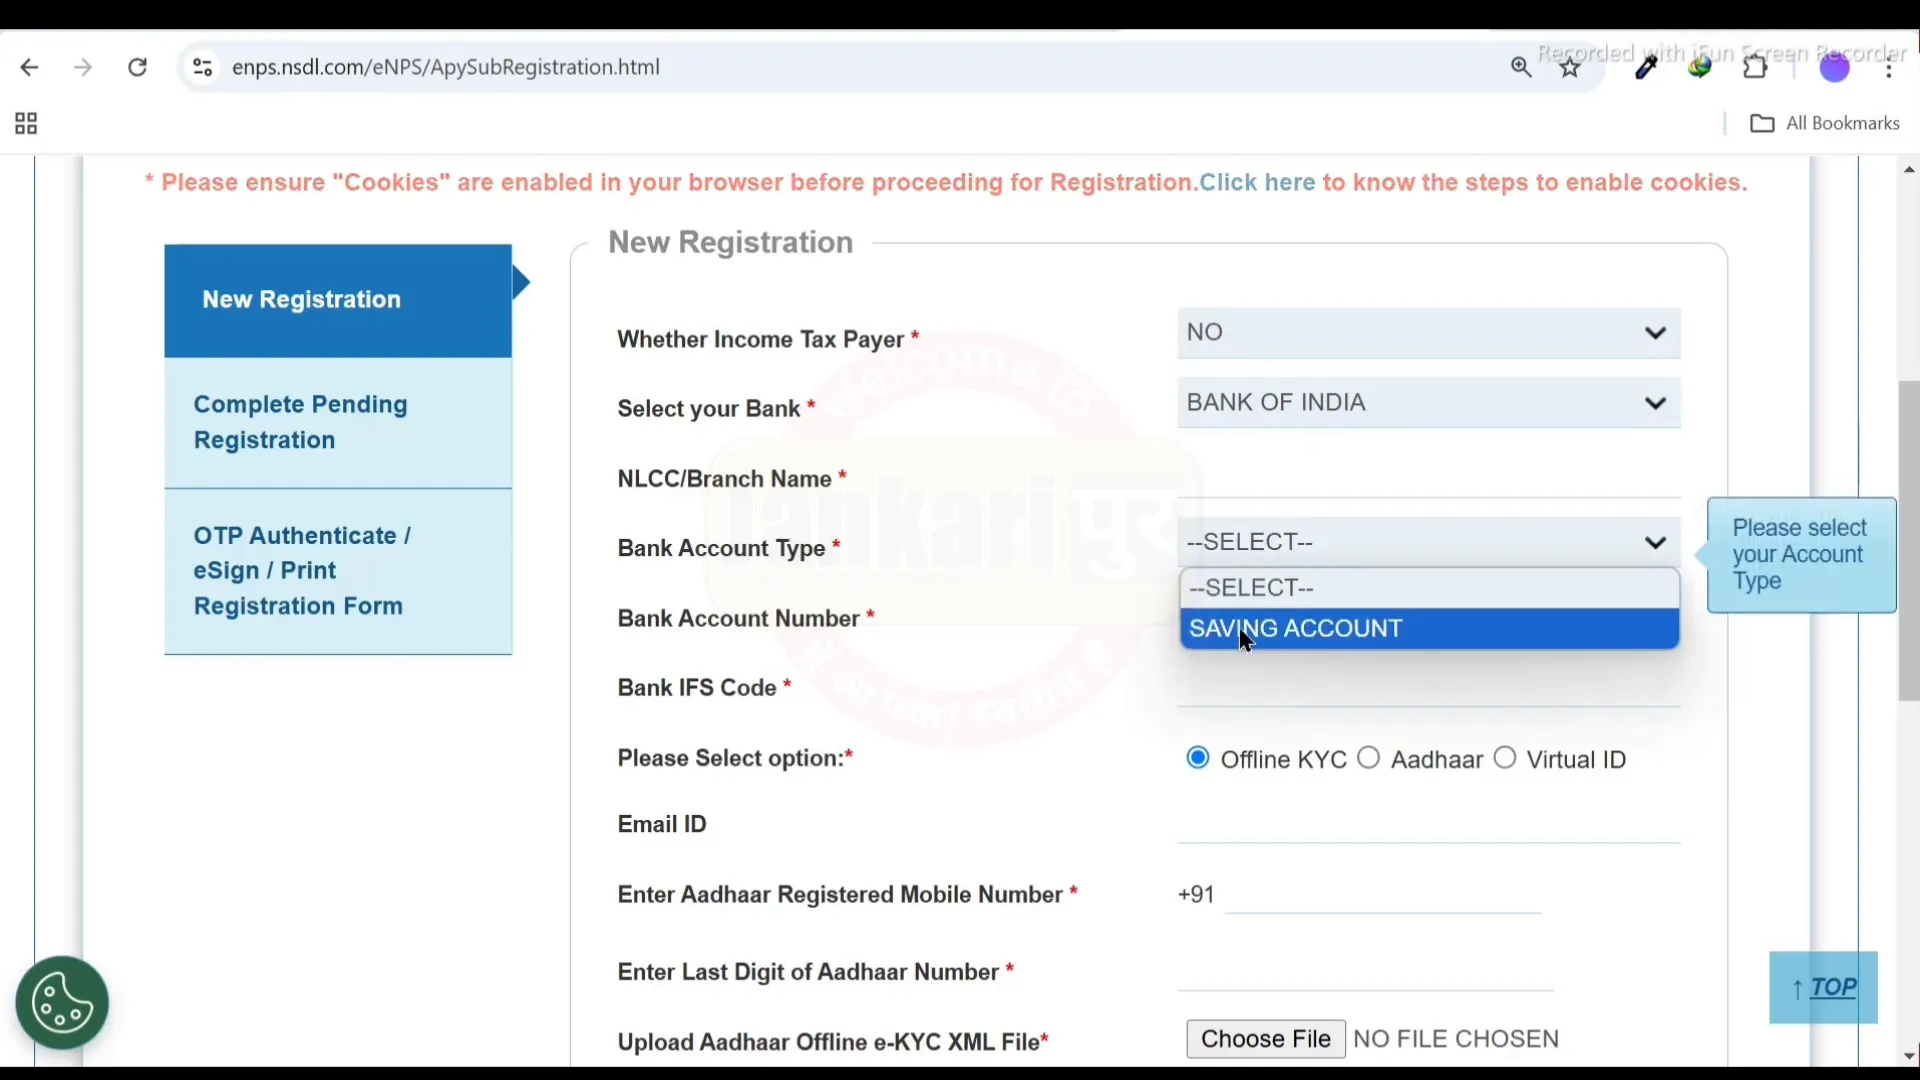Click the Bank Account Number input field
1920x1080 pixels.
tap(1428, 617)
